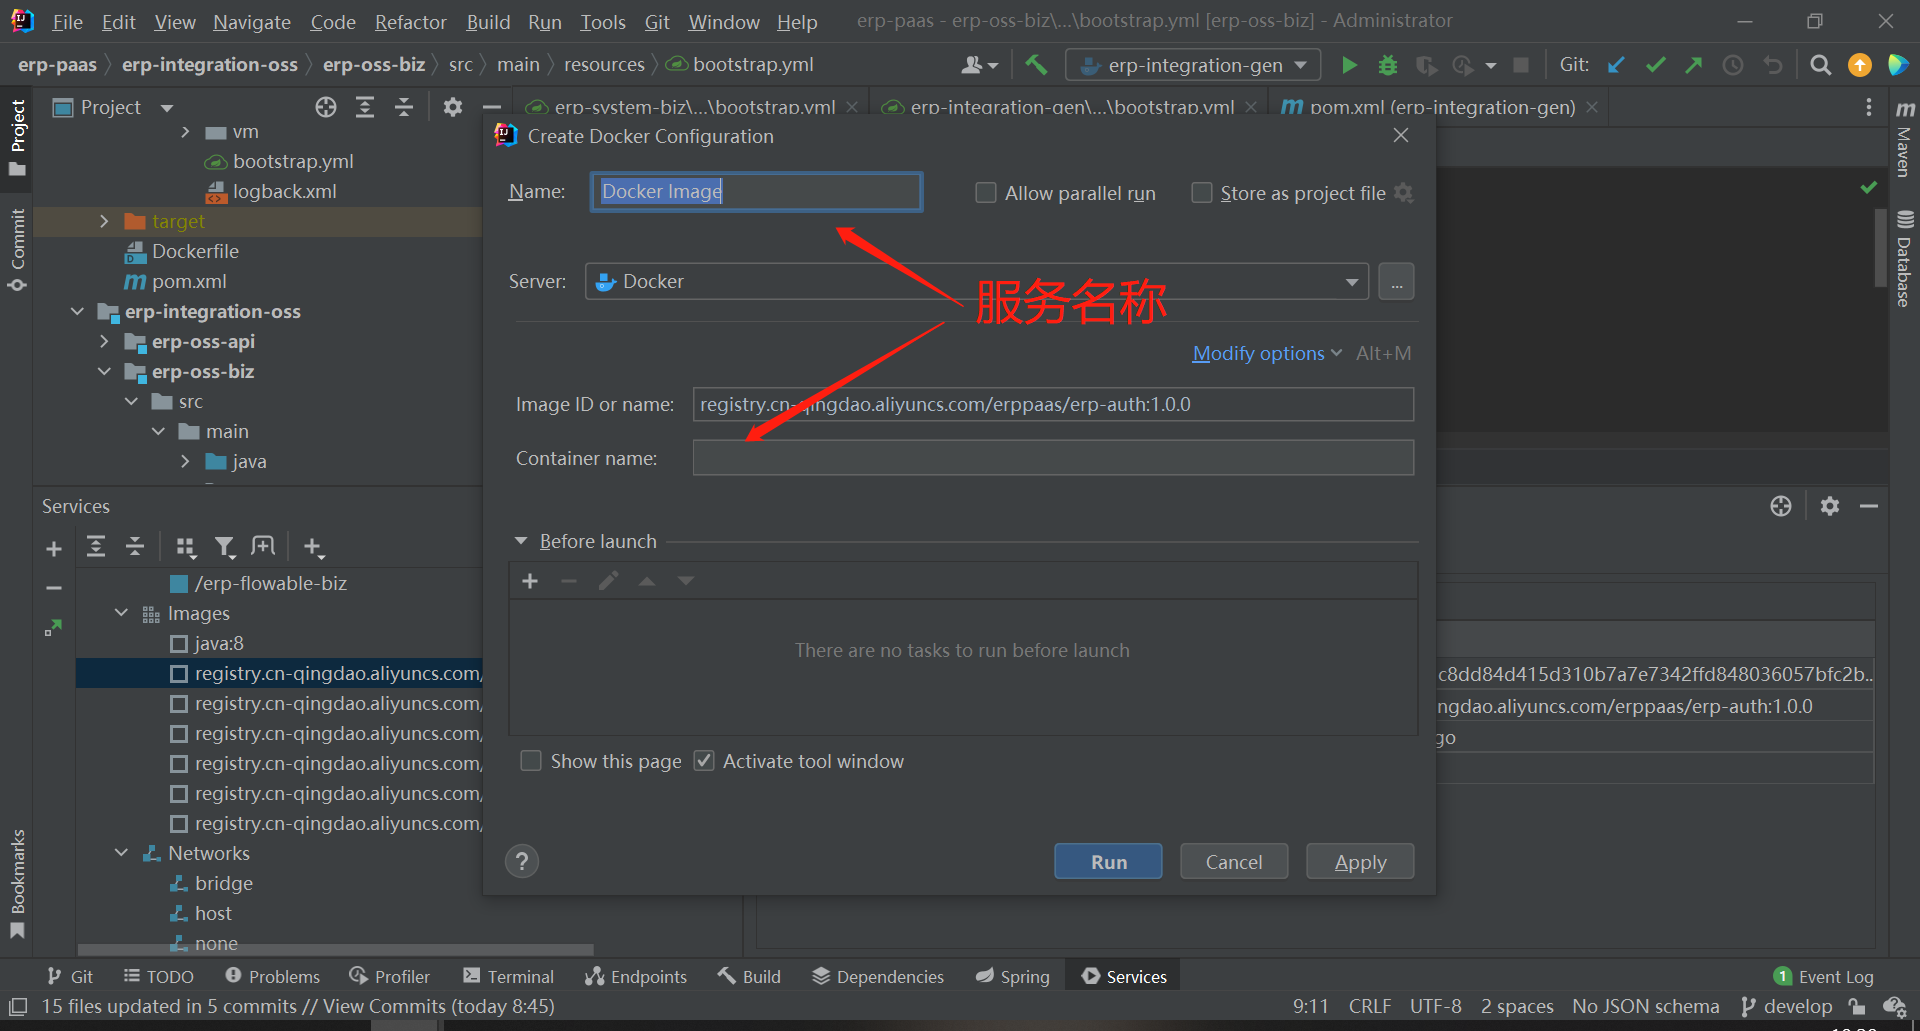
Task: Expand all in Project panel
Action: click(365, 107)
